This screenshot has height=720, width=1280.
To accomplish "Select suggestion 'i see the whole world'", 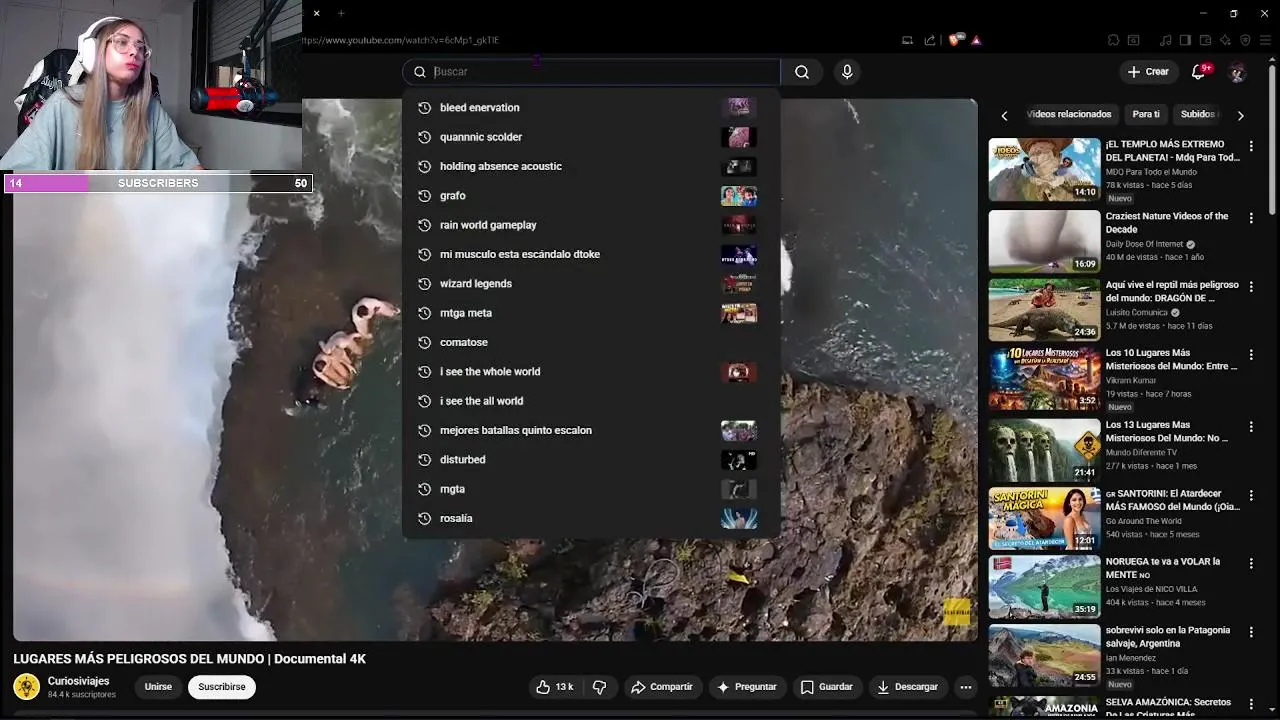I will pyautogui.click(x=590, y=372).
